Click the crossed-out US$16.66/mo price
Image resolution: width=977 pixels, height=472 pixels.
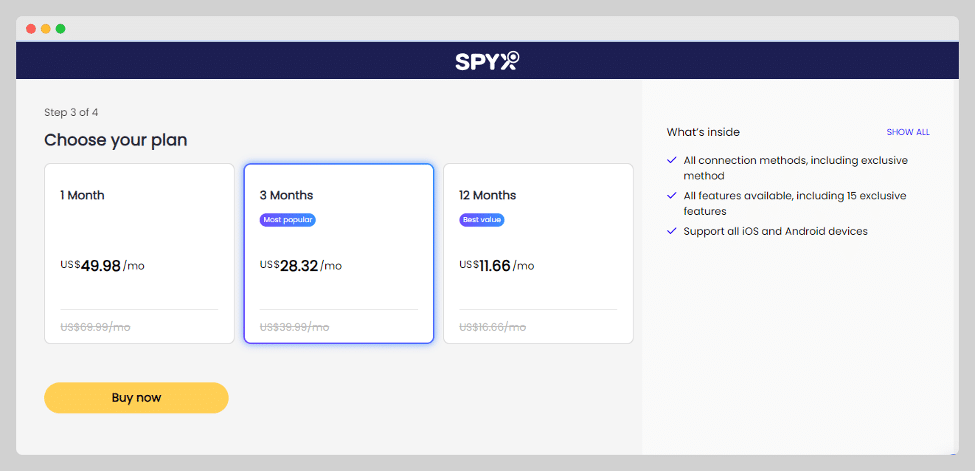[492, 327]
